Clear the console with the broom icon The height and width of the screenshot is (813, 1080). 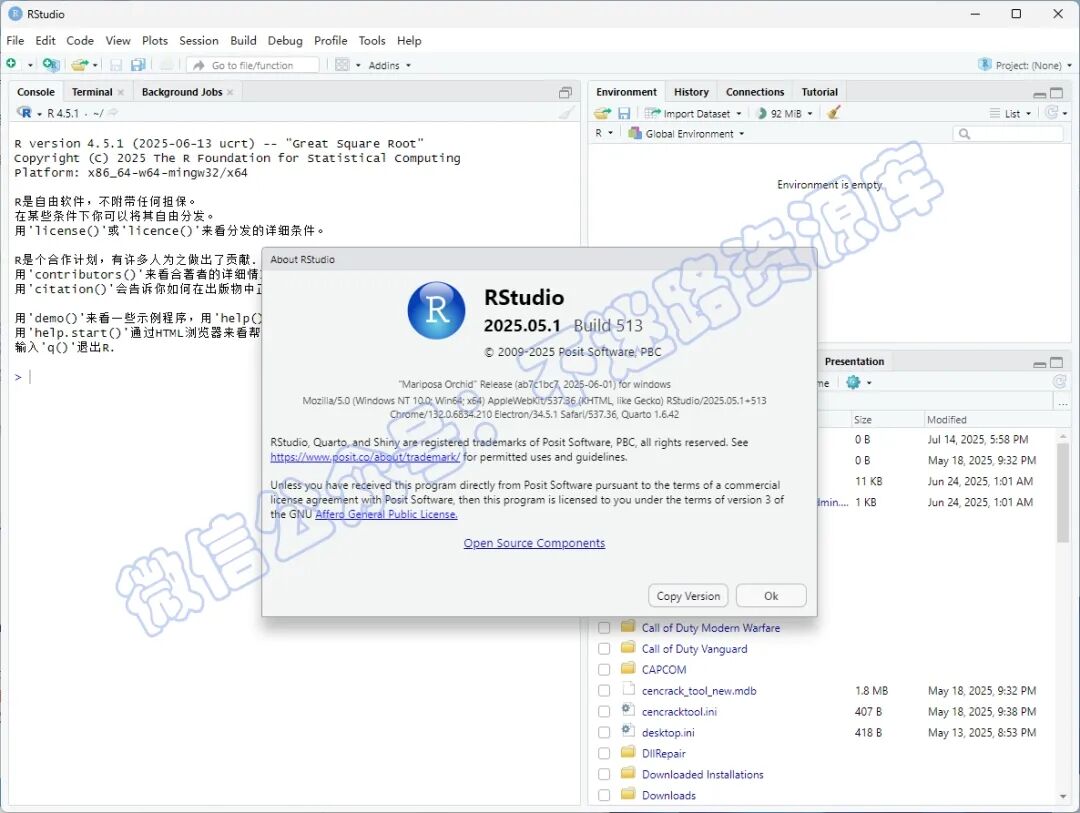pyautogui.click(x=566, y=113)
